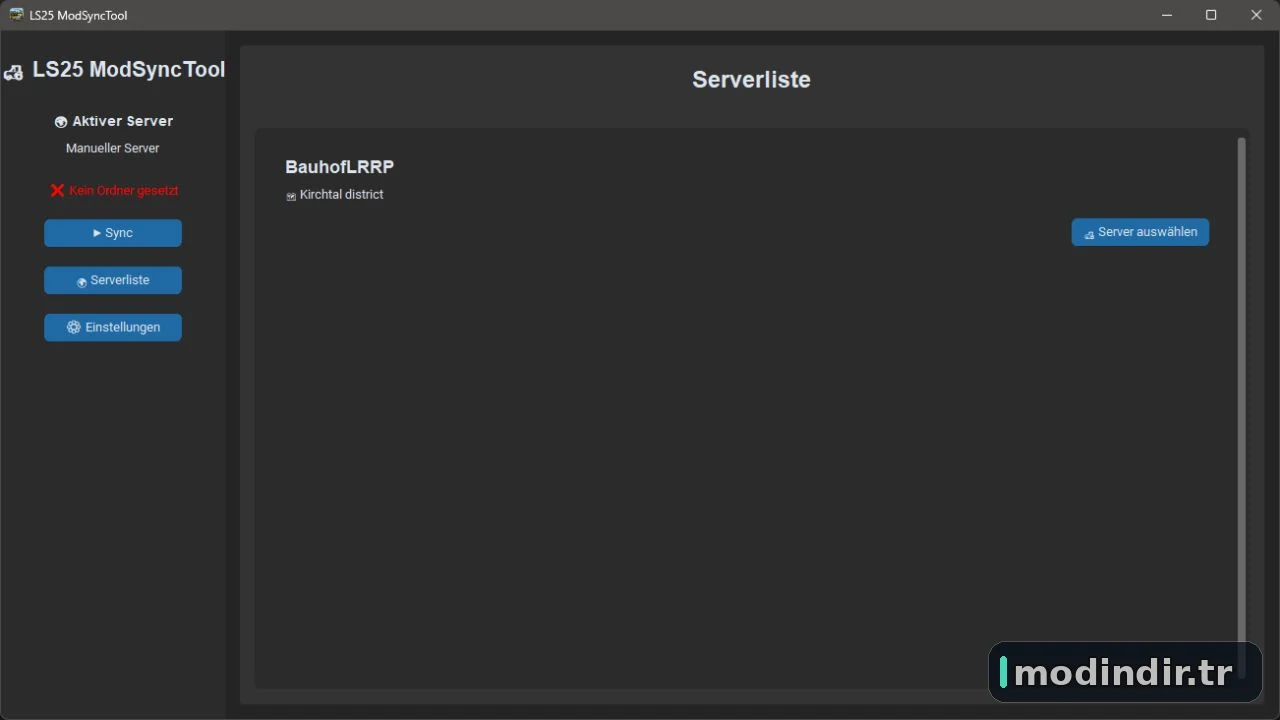The height and width of the screenshot is (720, 1280).
Task: Click the play icon on the Sync button
Action: click(97, 233)
